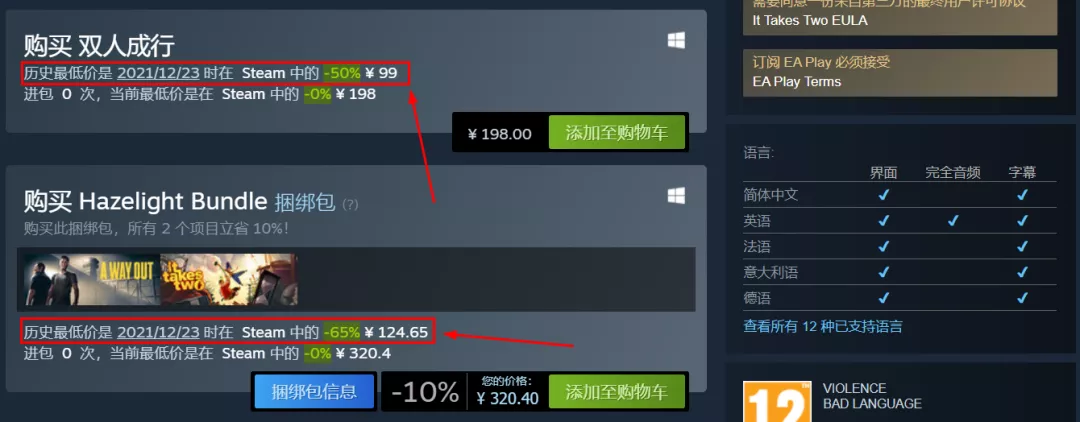Expand 查看所有 12 种已支持语言

coord(823,326)
